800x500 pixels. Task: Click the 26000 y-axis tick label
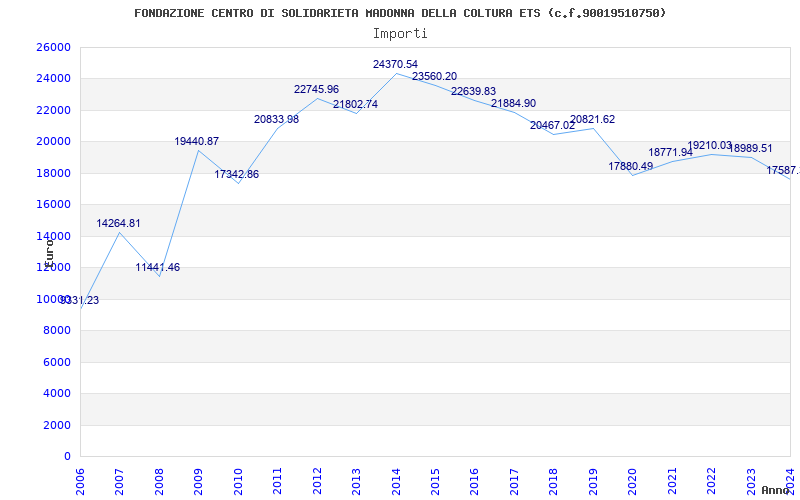click(54, 47)
